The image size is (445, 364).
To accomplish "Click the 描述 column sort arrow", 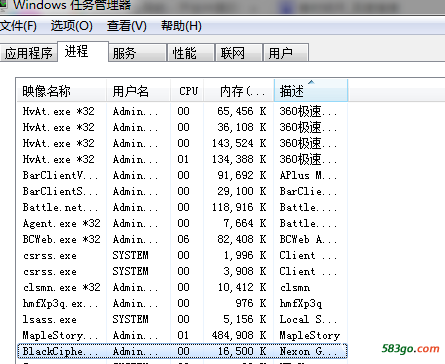I will point(311,82).
